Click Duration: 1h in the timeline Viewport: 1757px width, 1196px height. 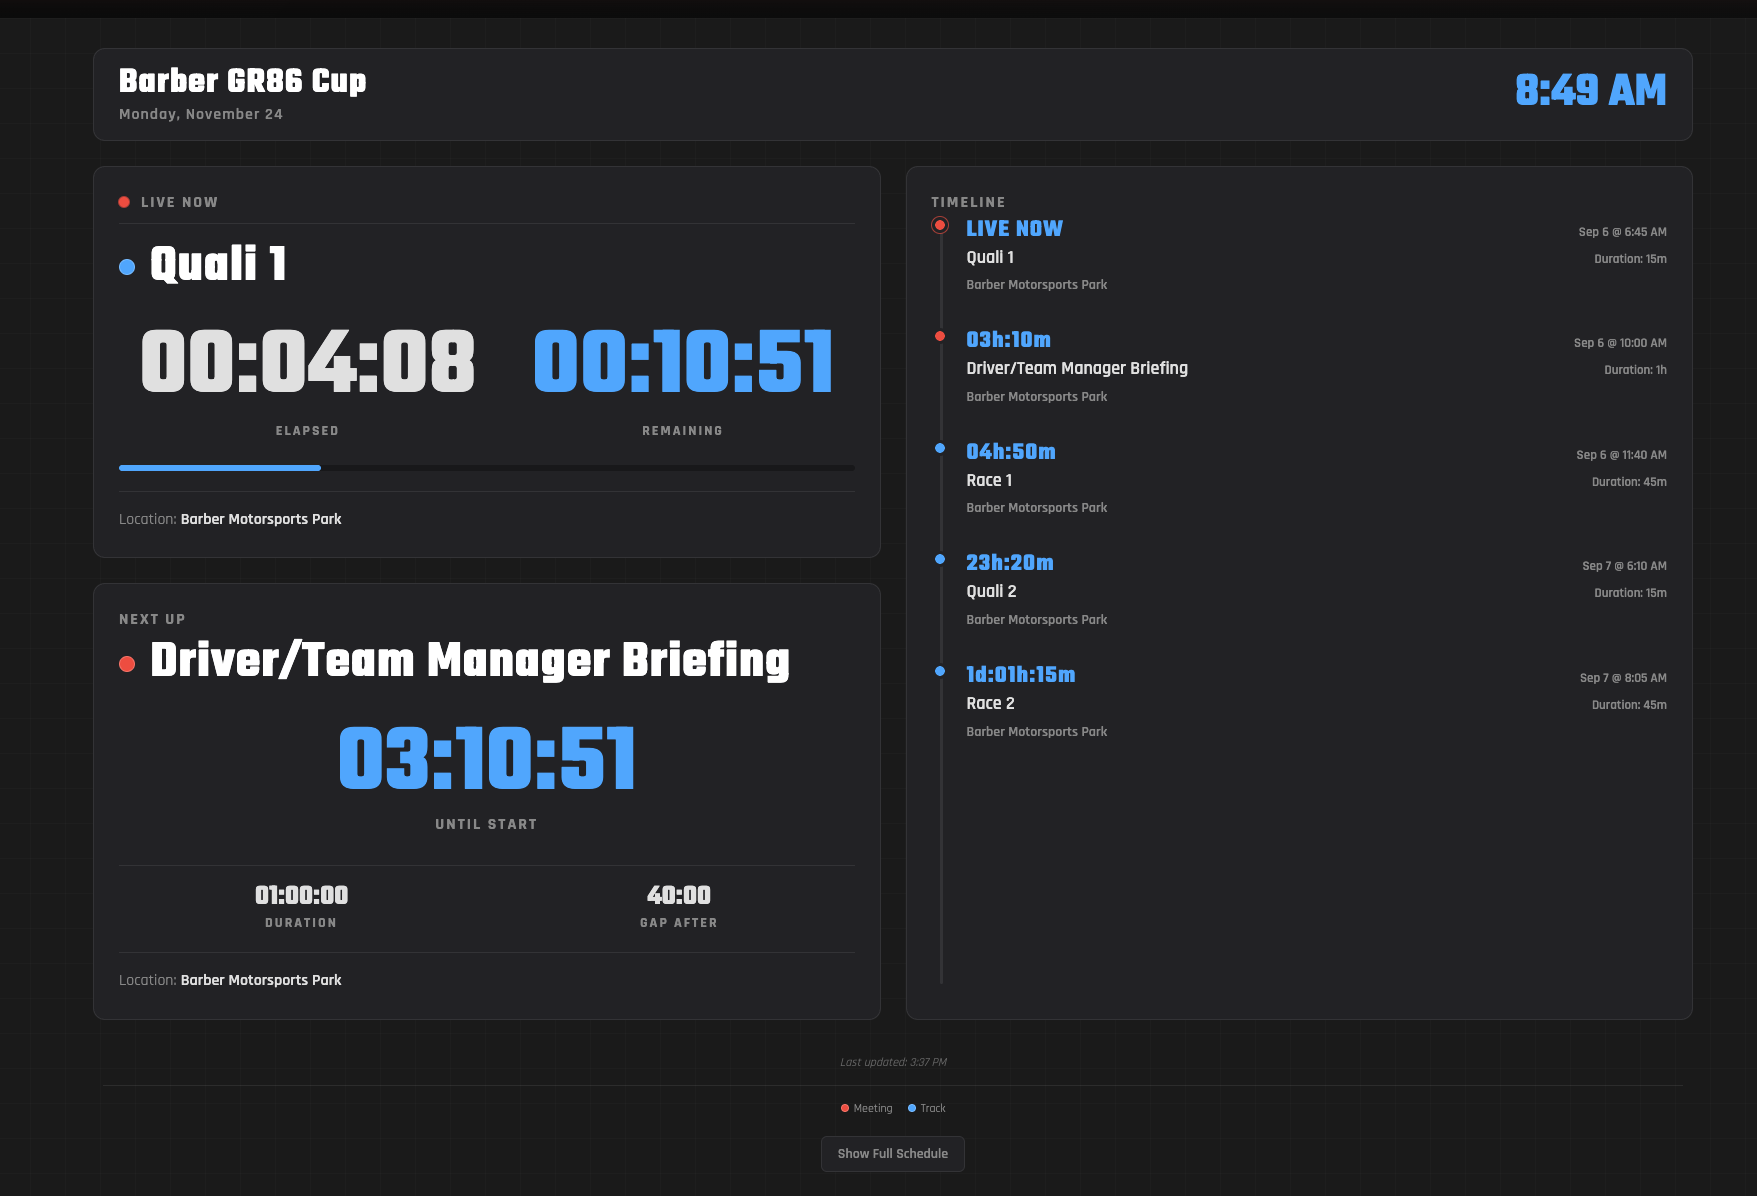point(1635,370)
